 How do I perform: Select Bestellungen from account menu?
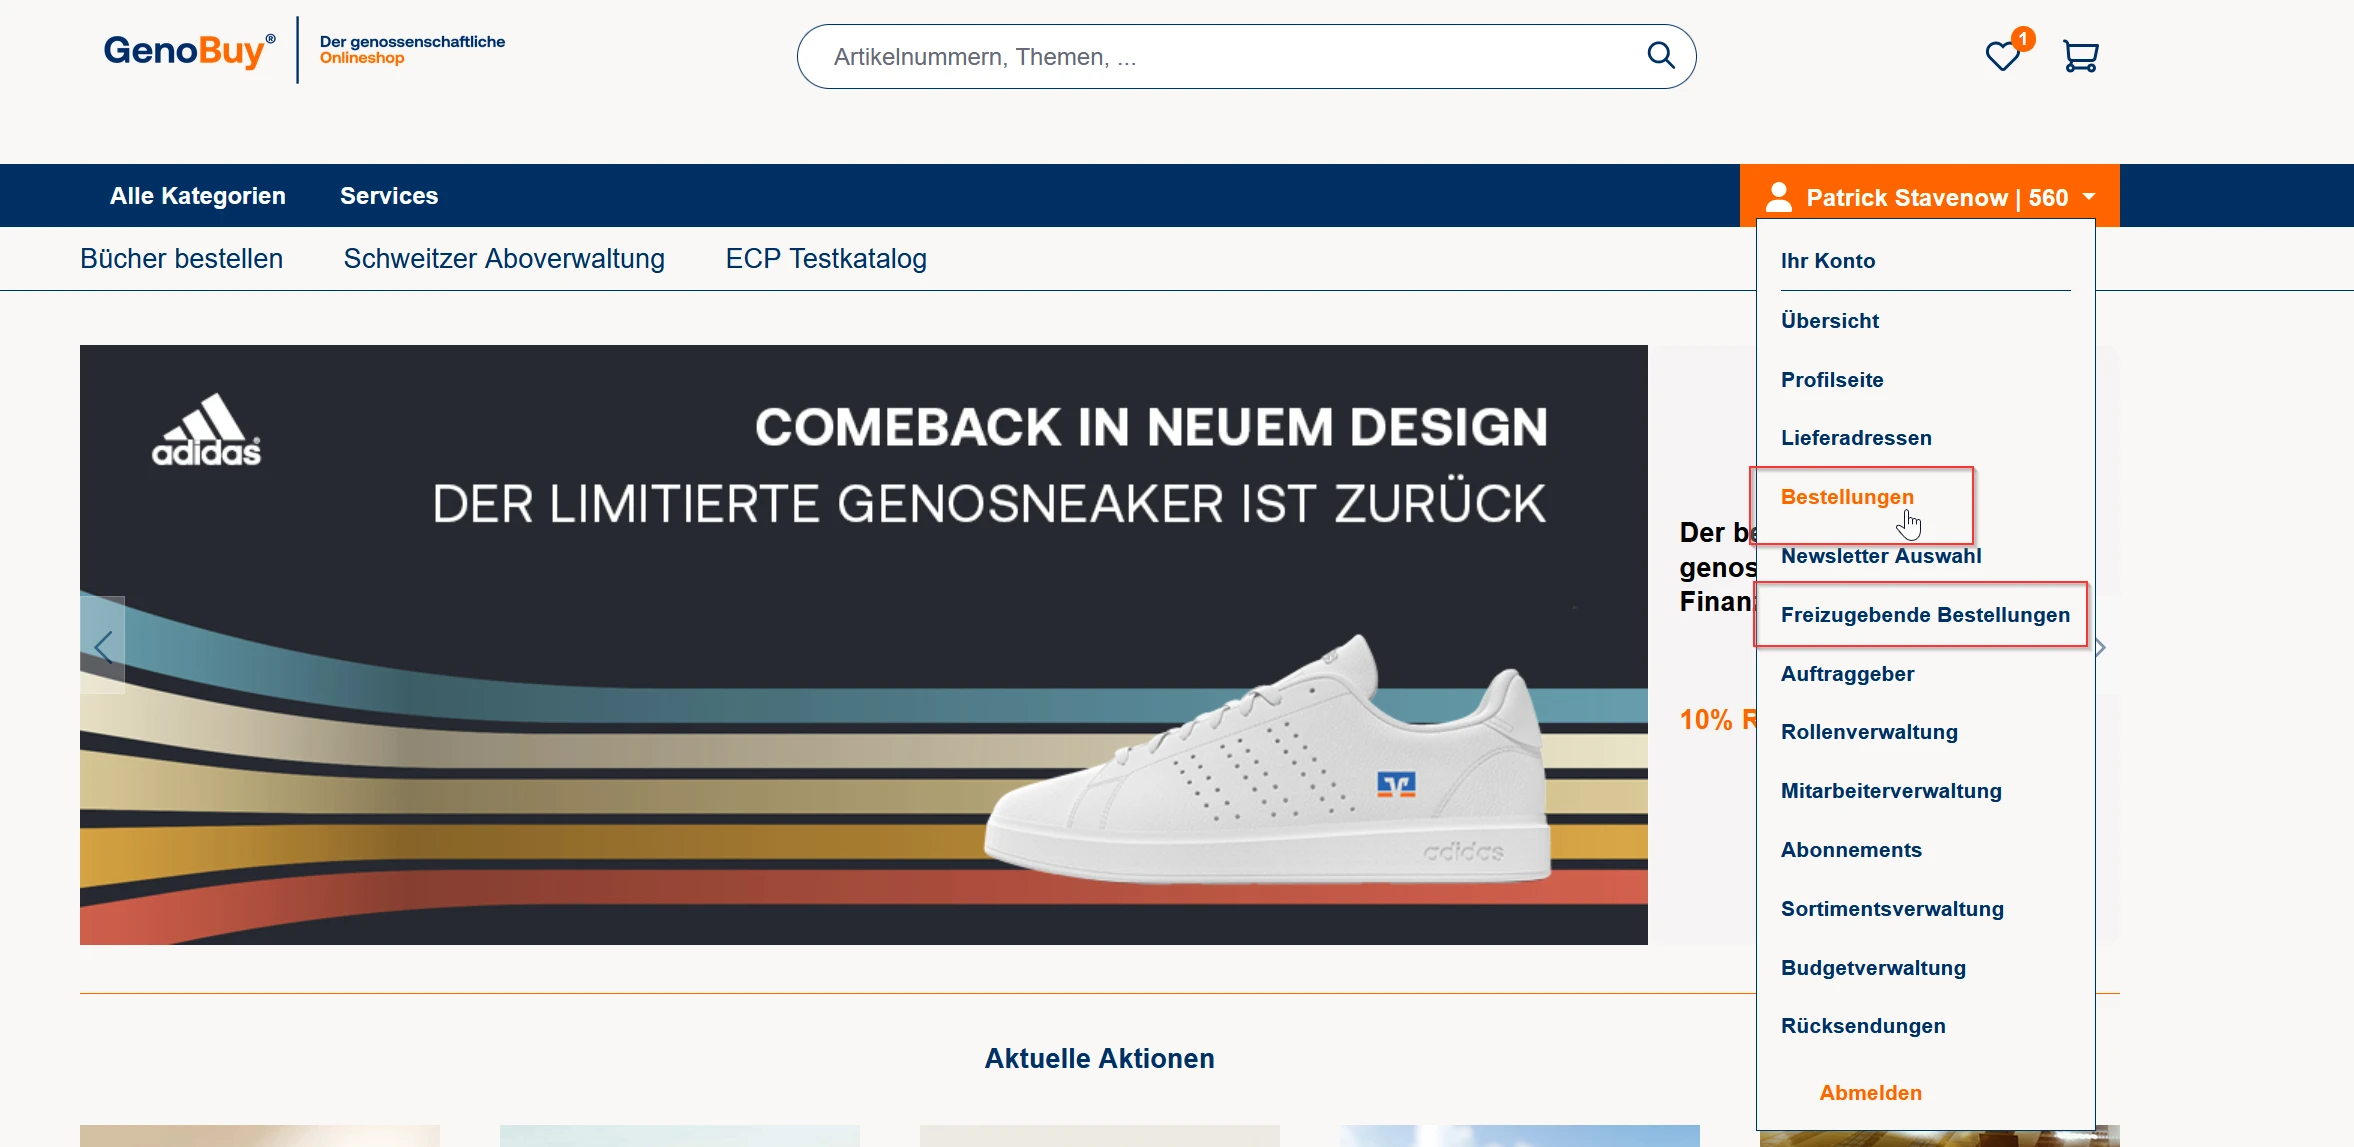click(x=1846, y=497)
